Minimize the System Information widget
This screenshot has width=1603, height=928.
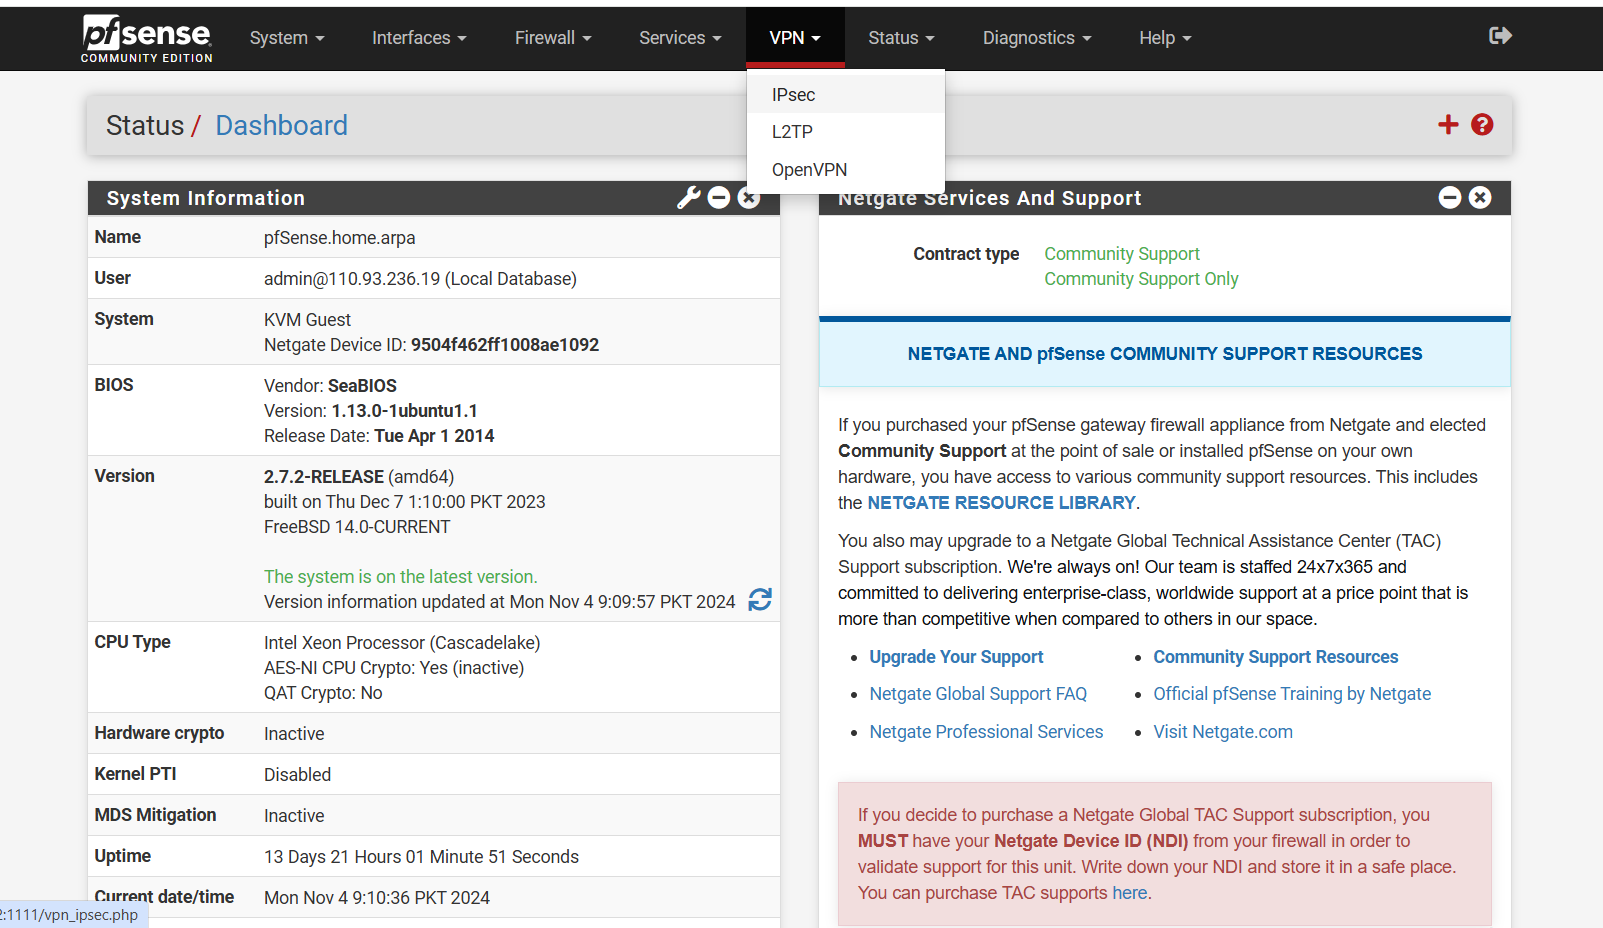718,198
